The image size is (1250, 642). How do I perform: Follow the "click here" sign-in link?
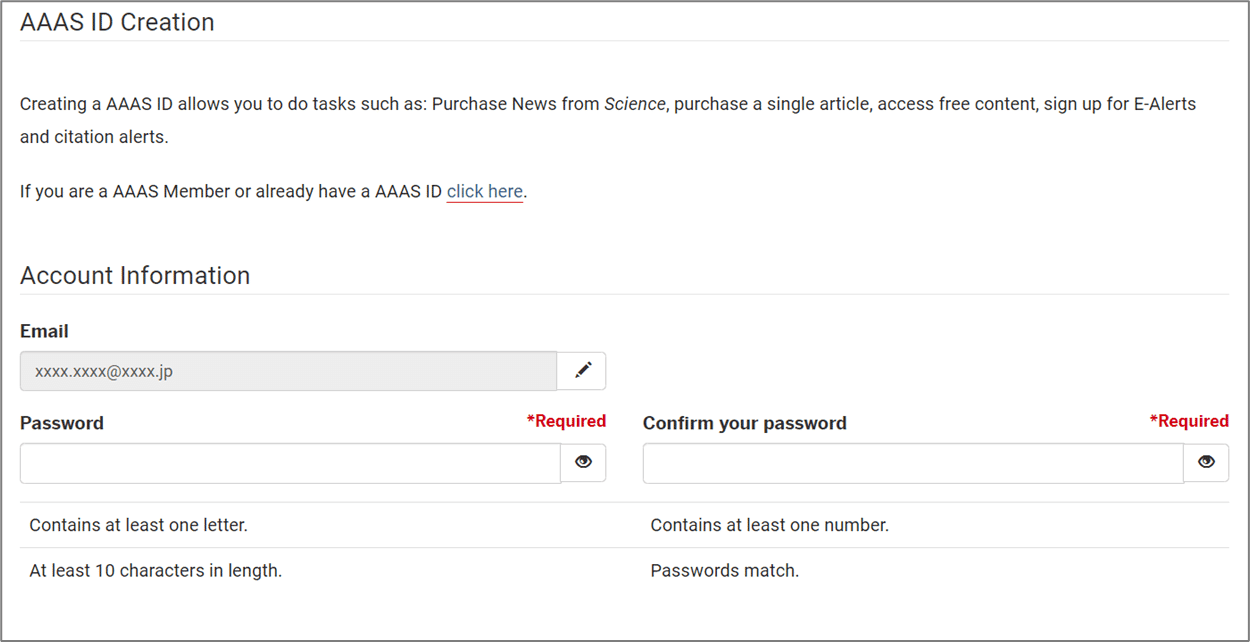pyautogui.click(x=484, y=191)
